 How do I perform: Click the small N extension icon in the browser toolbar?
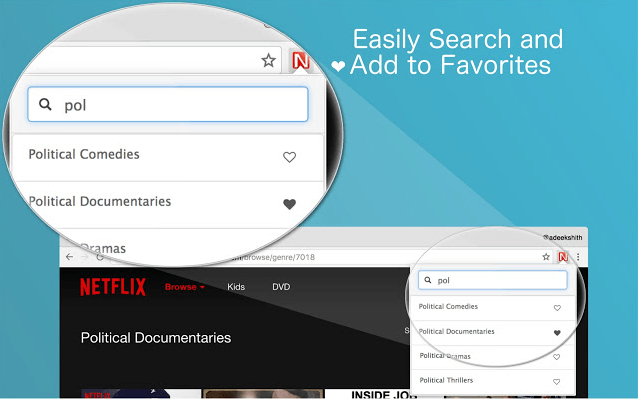[563, 257]
